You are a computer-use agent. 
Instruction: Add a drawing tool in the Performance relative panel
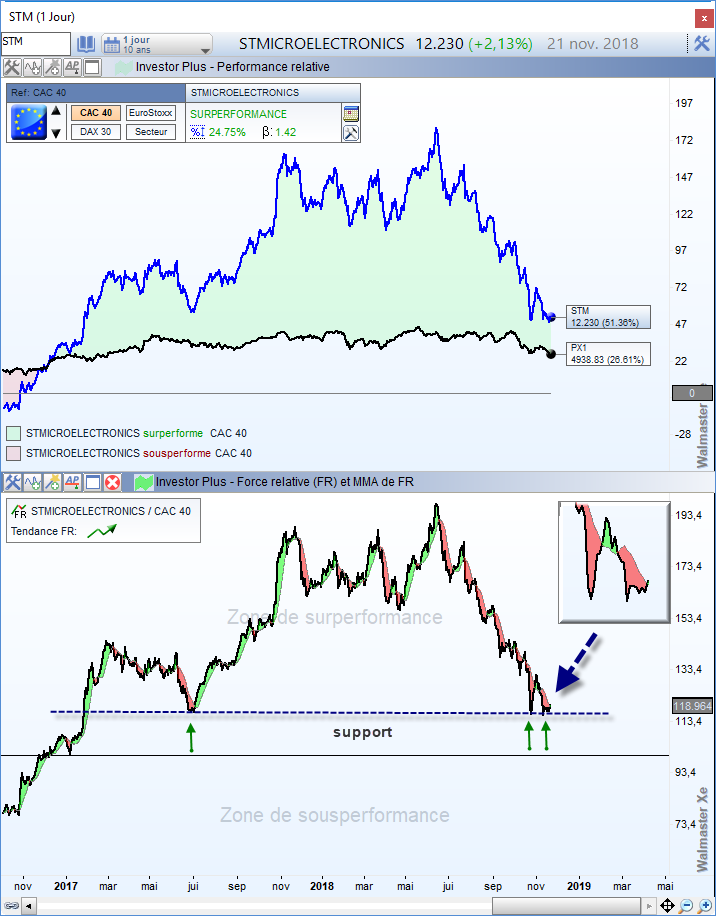52,67
